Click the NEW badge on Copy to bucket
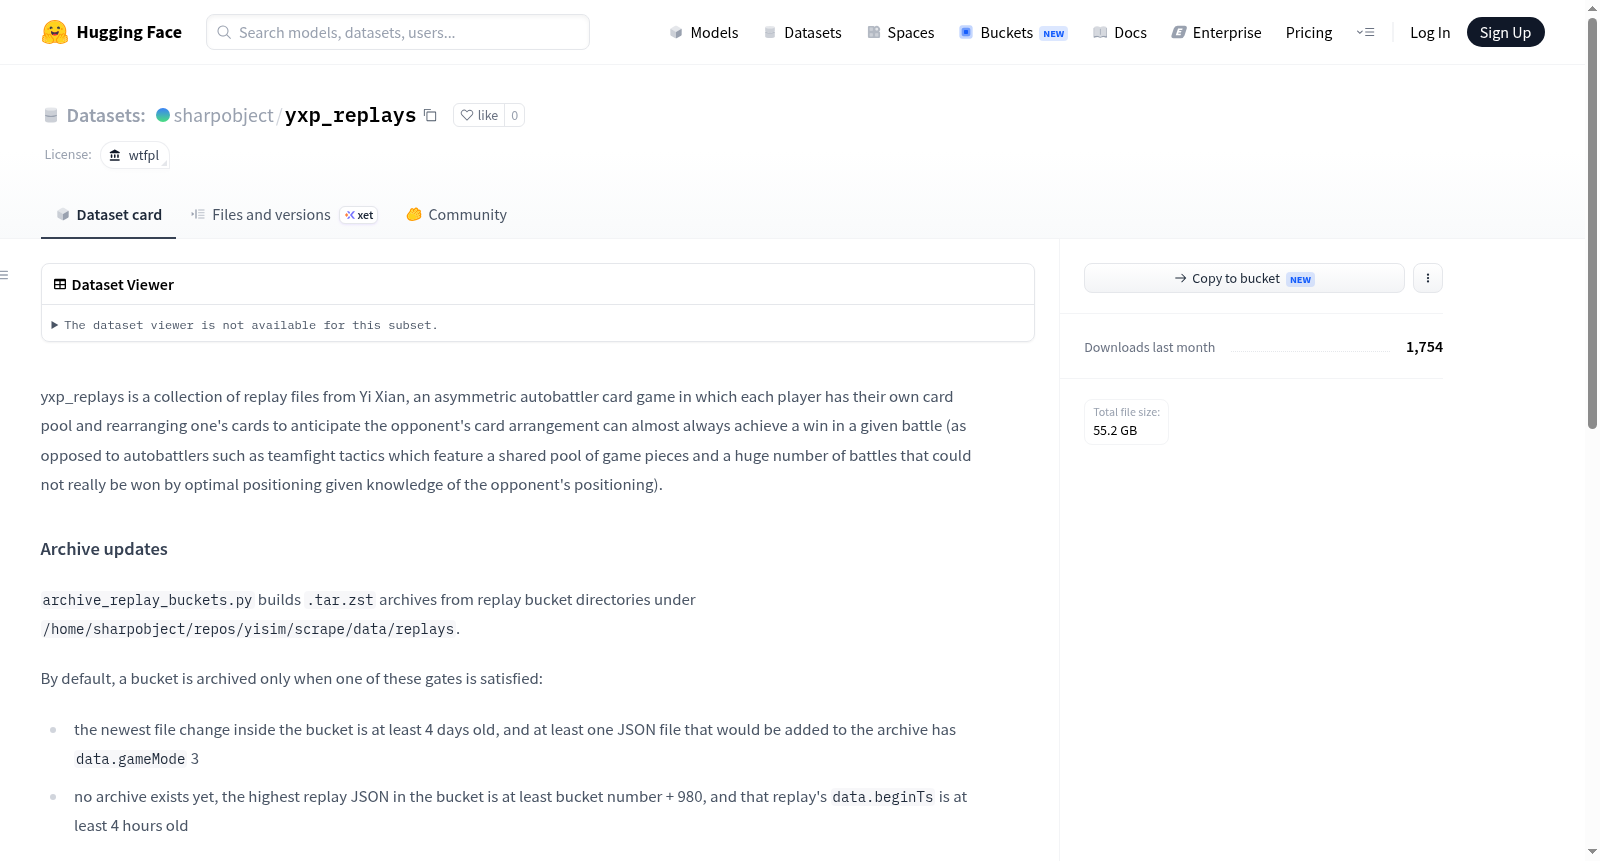 1300,280
